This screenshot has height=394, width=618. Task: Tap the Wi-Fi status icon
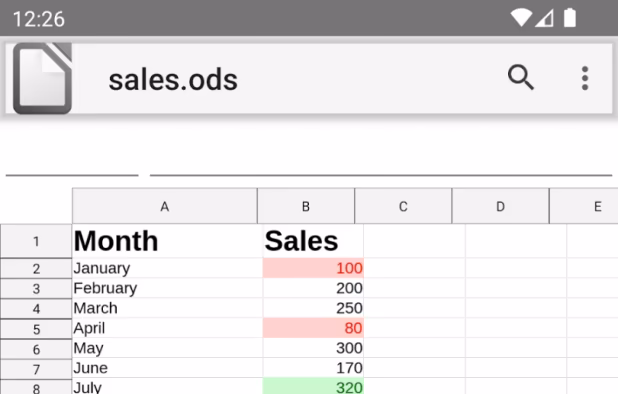click(x=521, y=18)
